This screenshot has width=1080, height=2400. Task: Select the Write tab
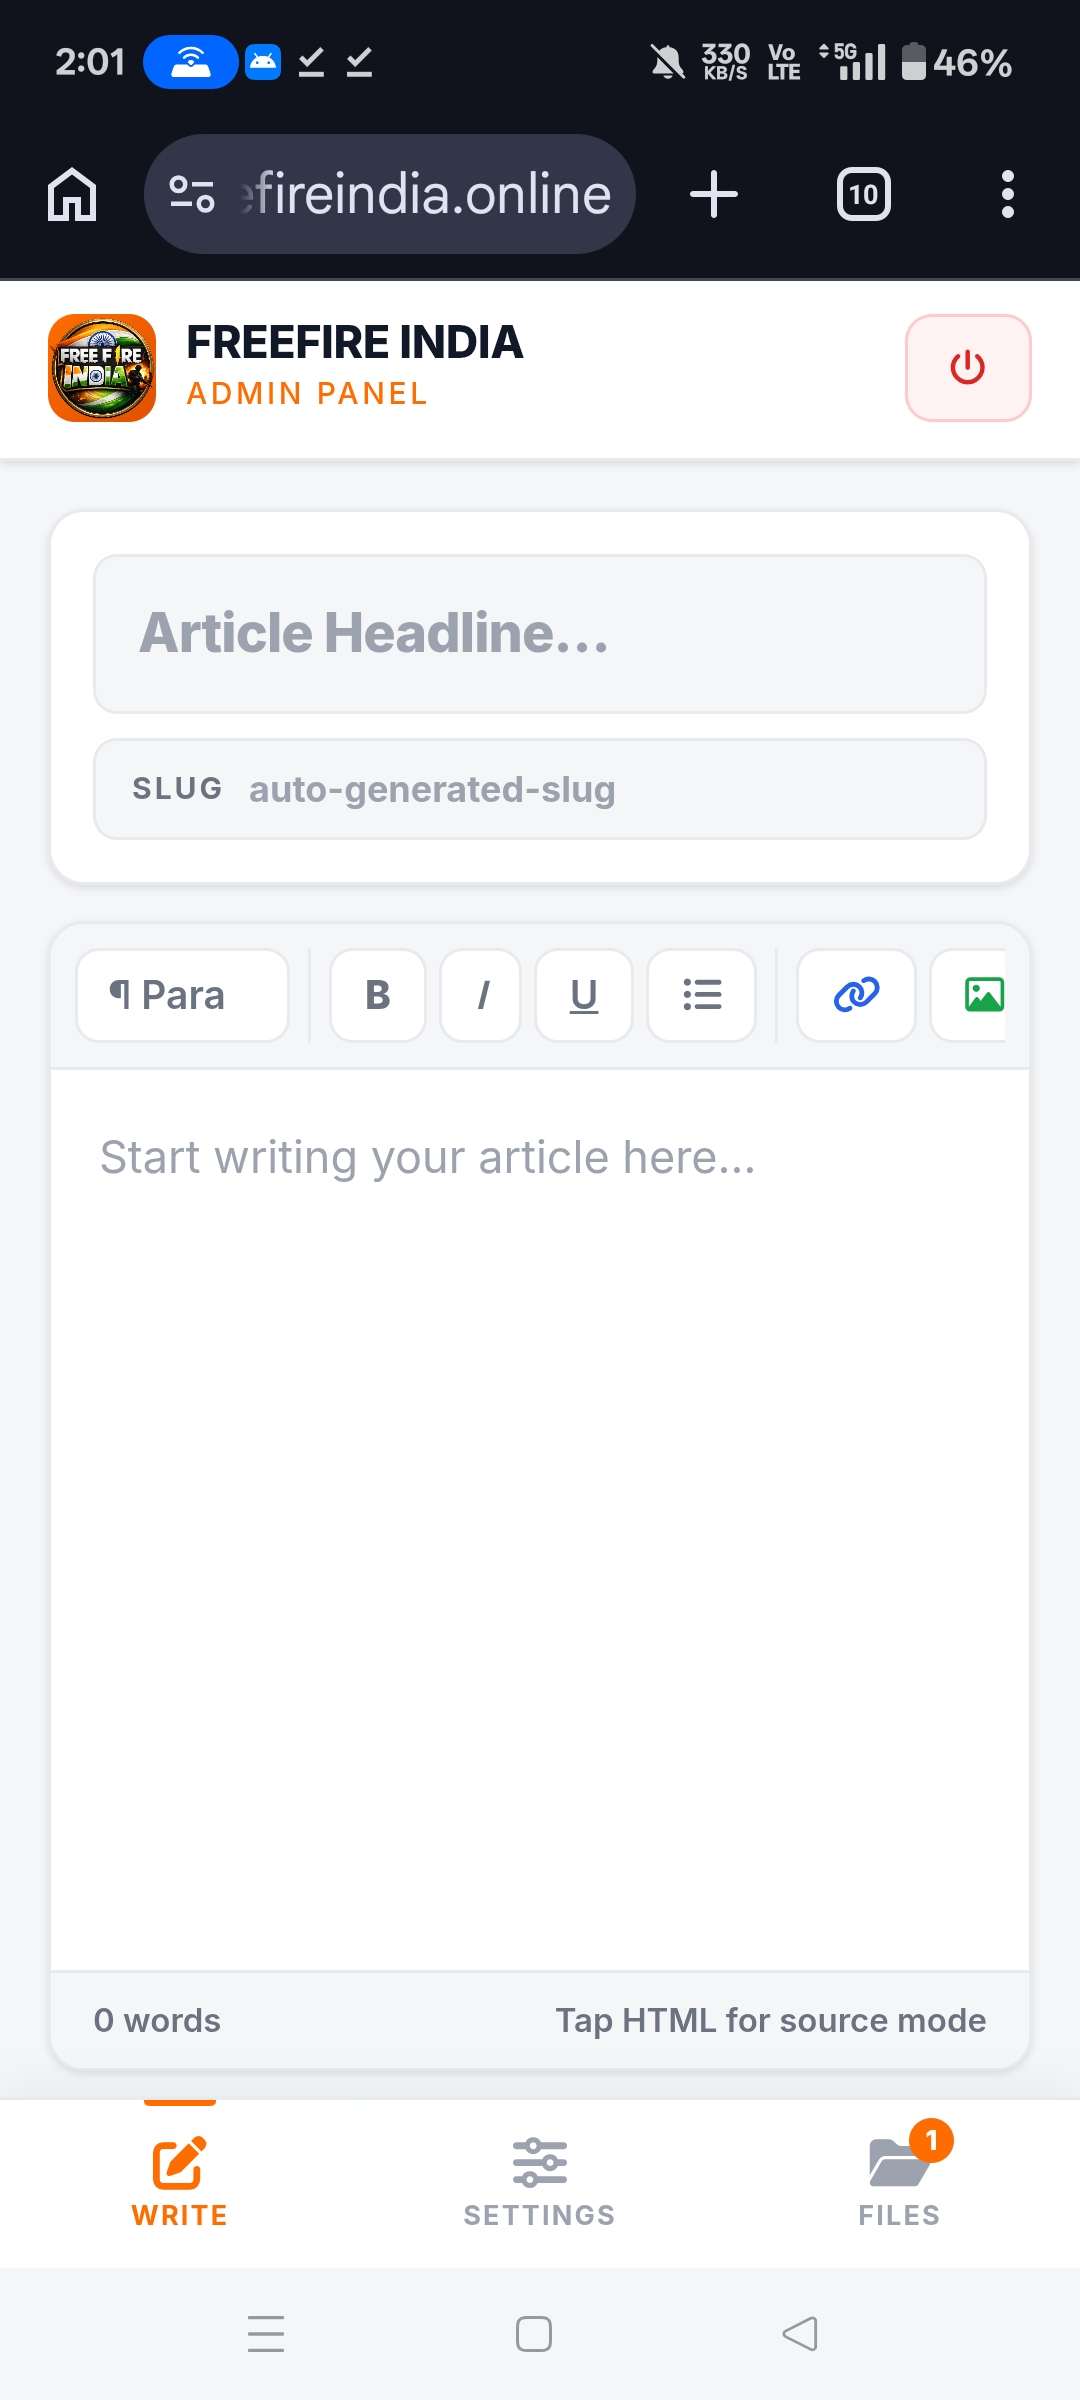178,2180
